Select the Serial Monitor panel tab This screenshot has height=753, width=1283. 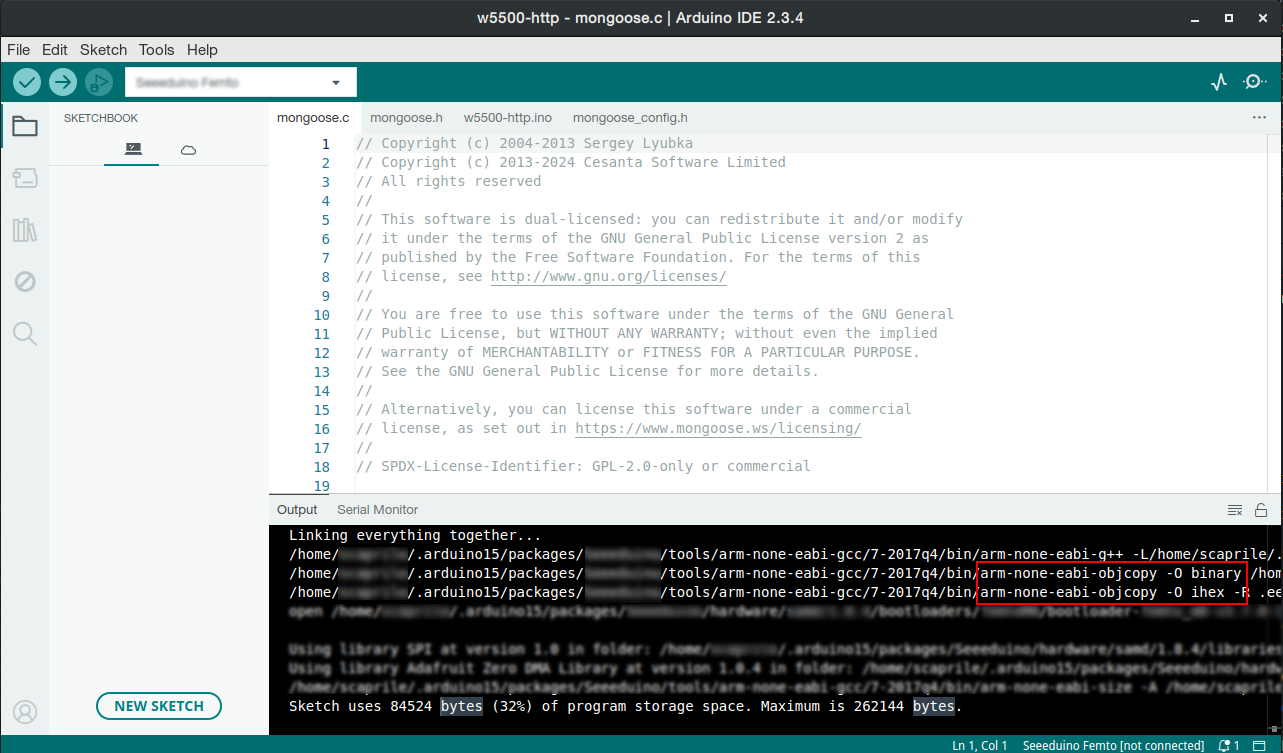point(377,510)
